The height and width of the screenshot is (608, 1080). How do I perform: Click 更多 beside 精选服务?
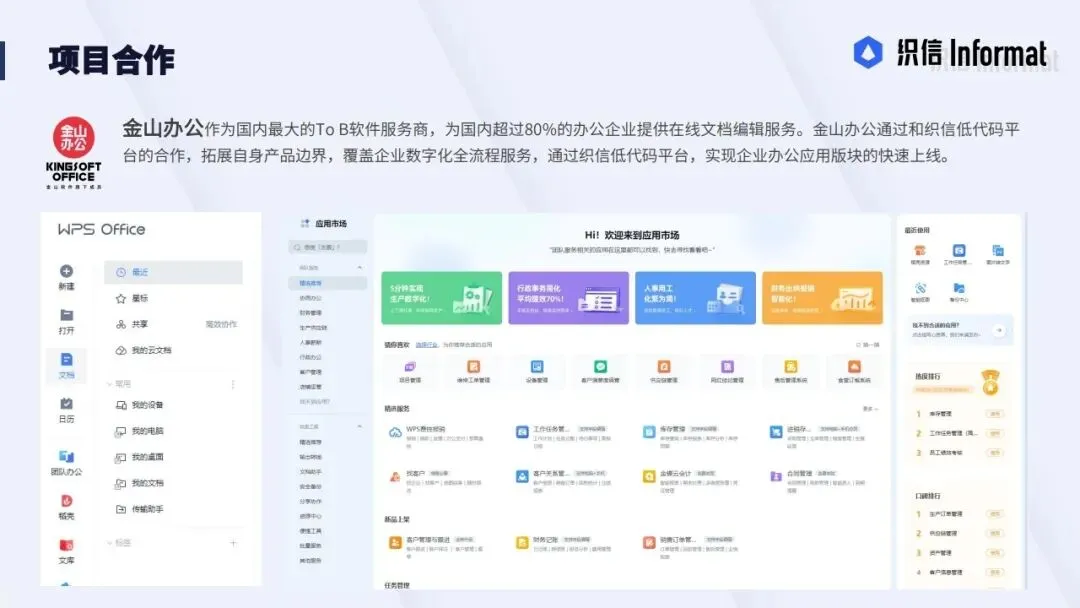tap(870, 409)
